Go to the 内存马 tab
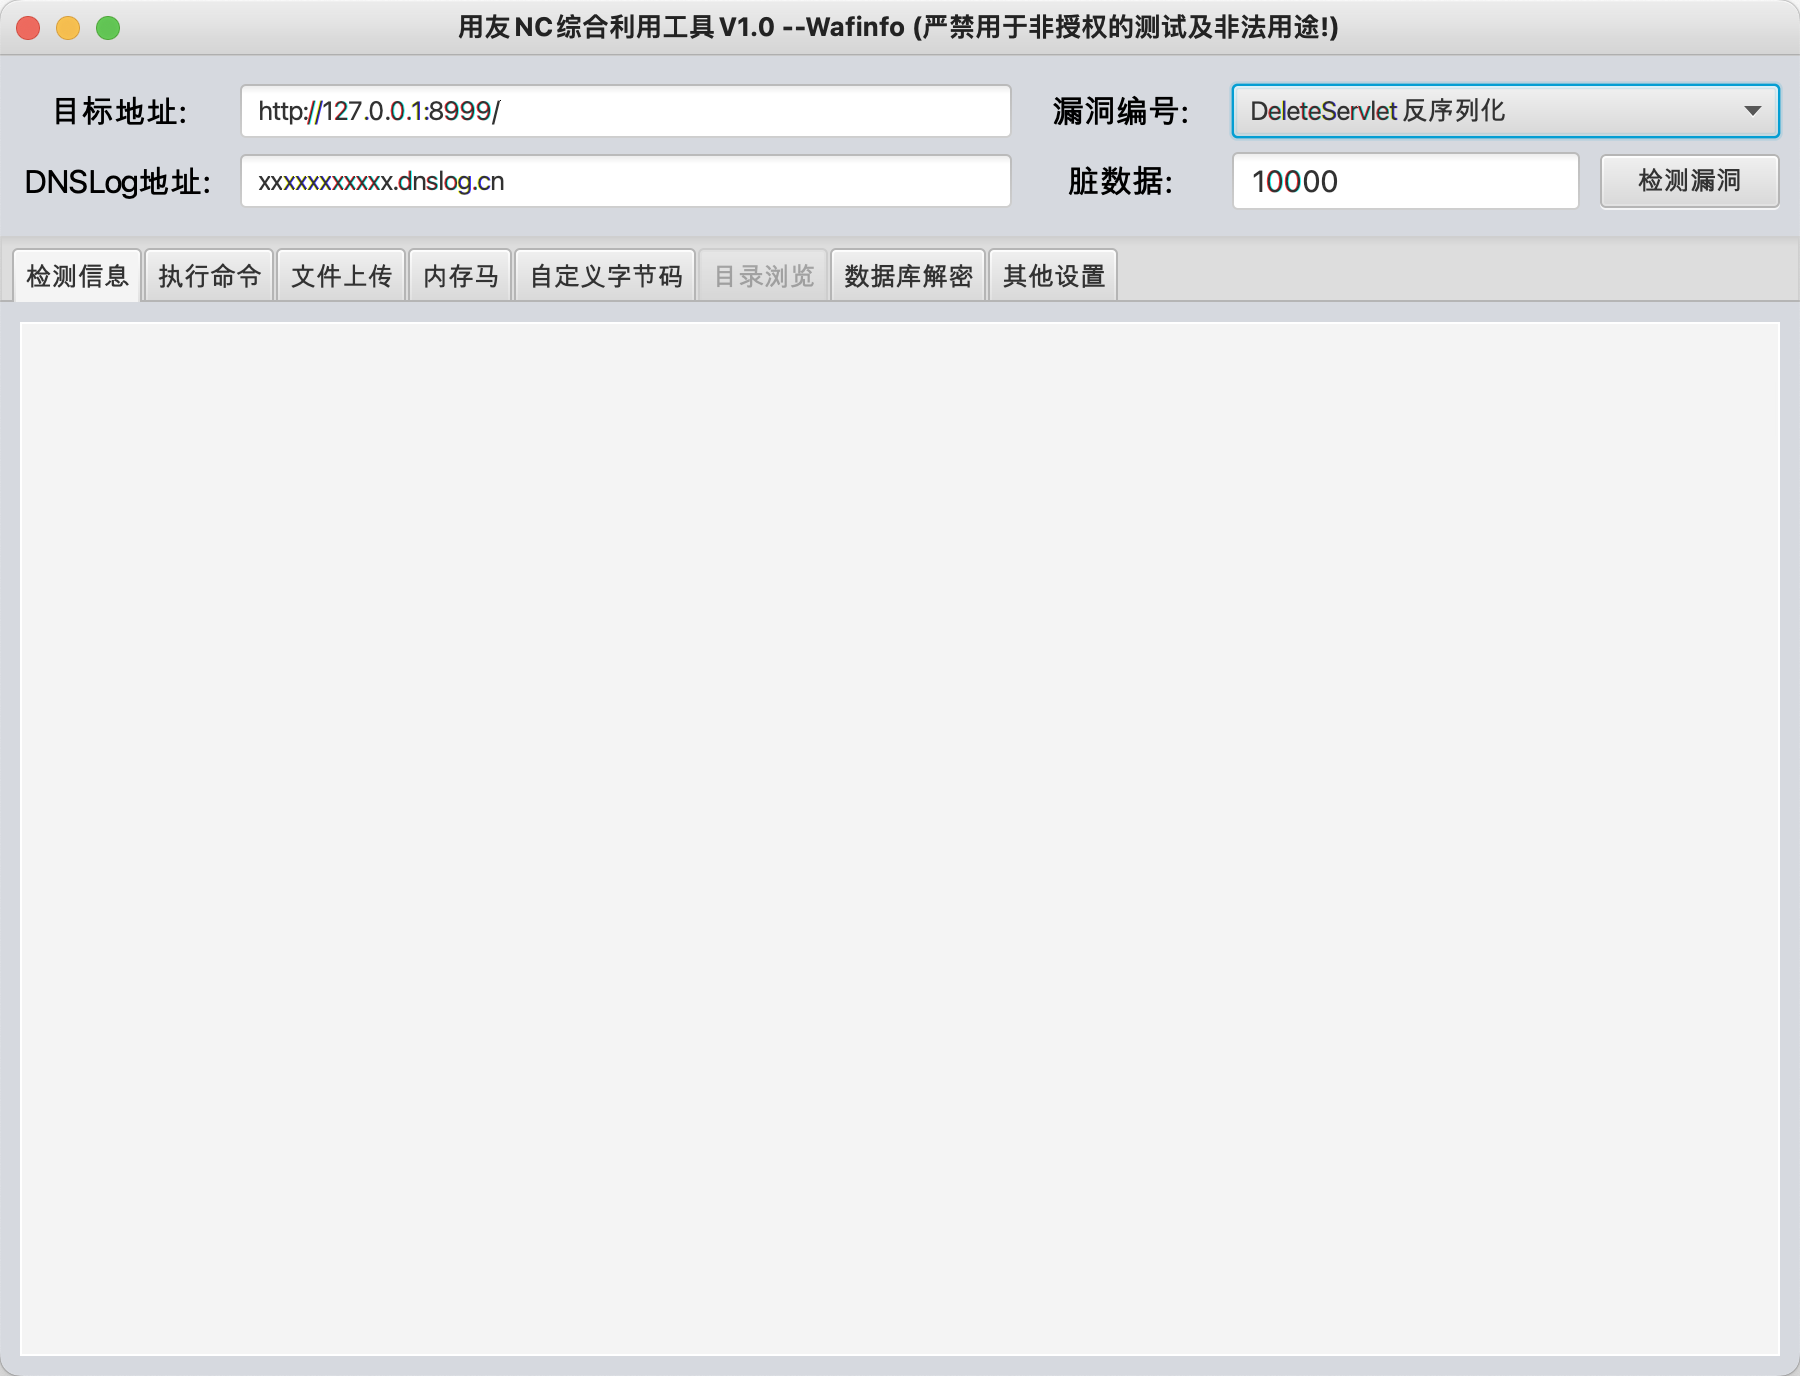 click(460, 276)
